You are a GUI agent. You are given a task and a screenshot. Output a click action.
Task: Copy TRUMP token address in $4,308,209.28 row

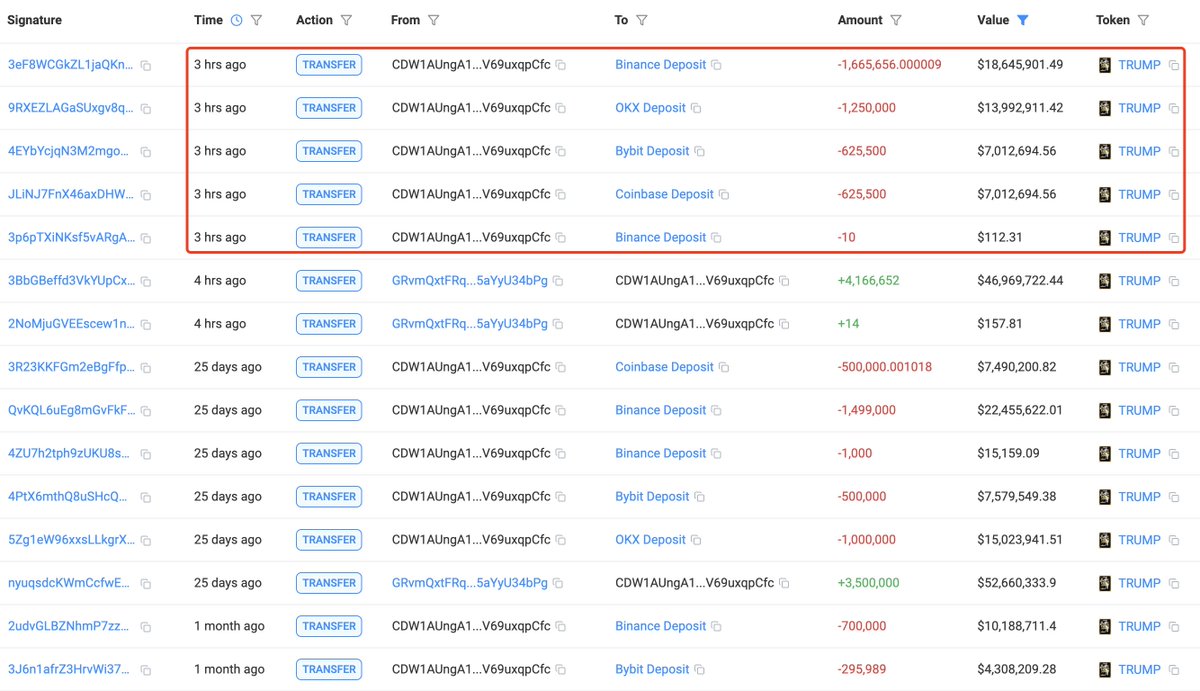pos(1174,670)
